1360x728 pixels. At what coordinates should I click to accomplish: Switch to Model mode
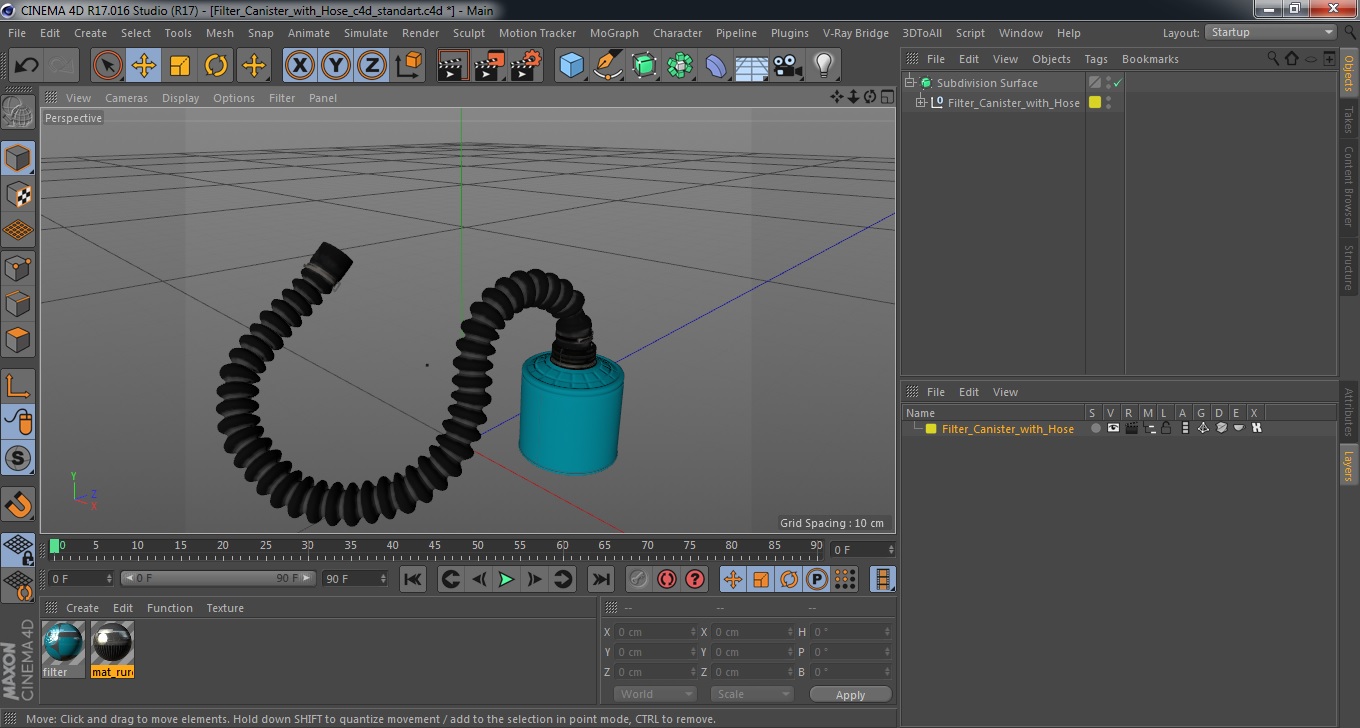click(18, 158)
